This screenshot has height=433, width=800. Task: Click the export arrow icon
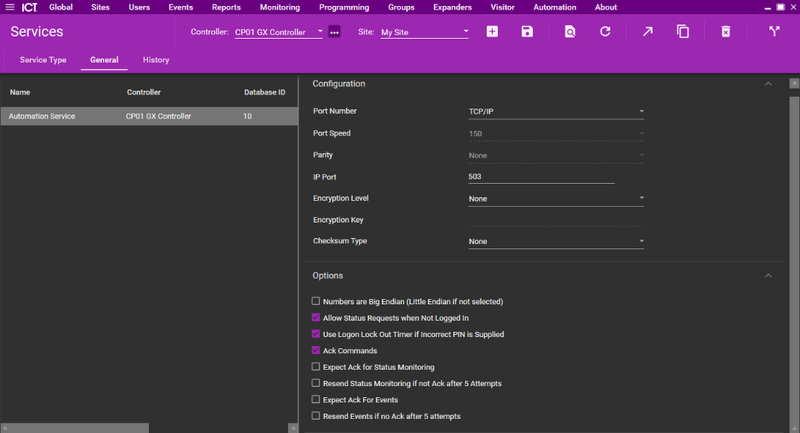[647, 32]
